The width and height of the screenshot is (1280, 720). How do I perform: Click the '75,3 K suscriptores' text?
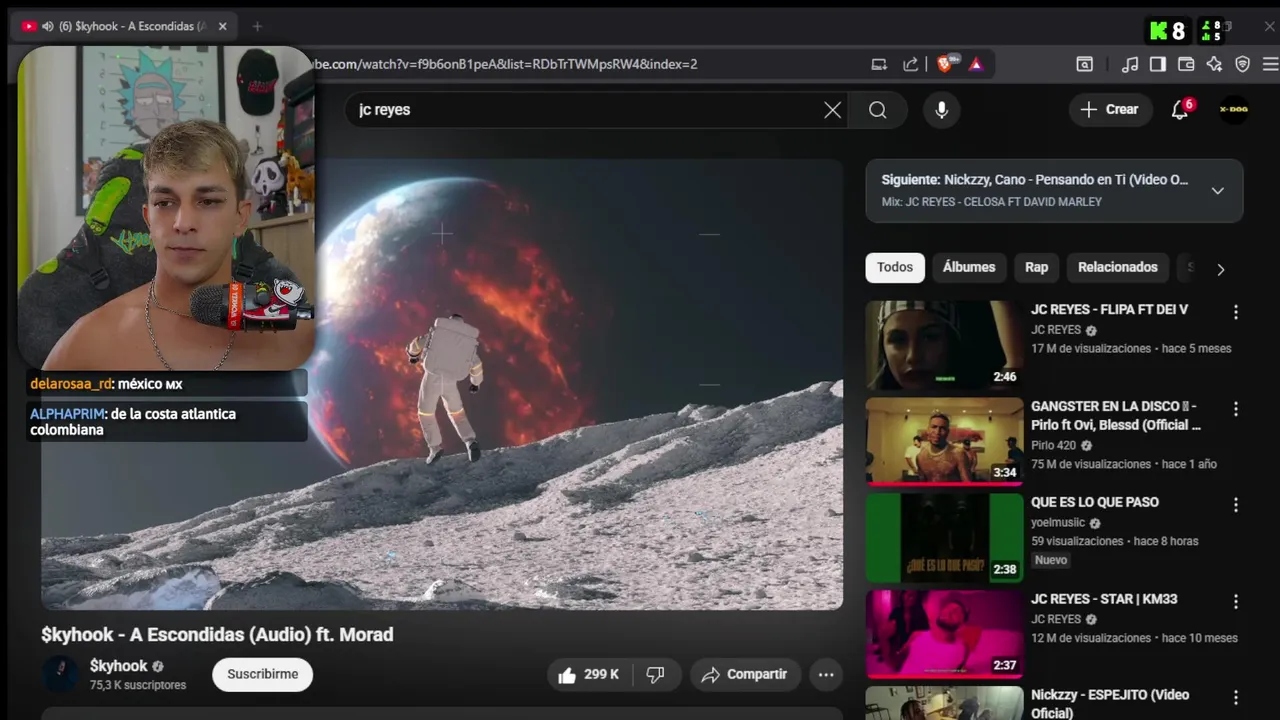(x=138, y=685)
